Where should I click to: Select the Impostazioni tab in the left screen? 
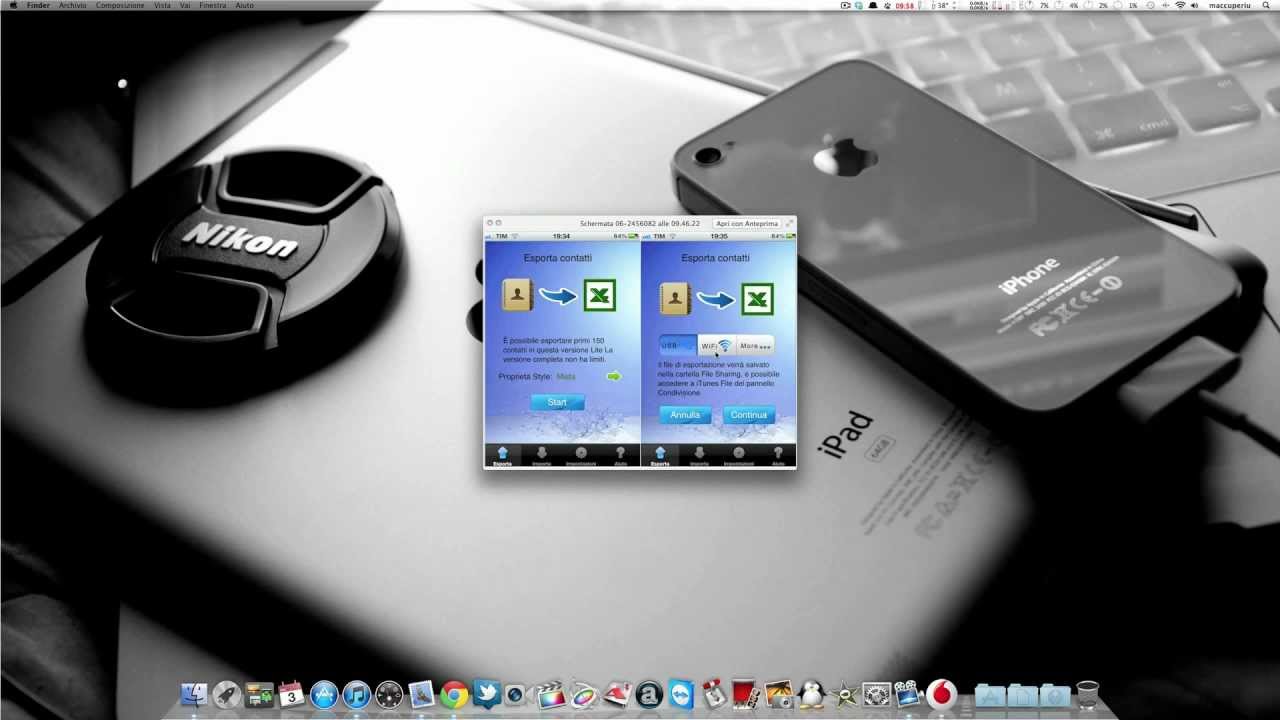click(581, 456)
